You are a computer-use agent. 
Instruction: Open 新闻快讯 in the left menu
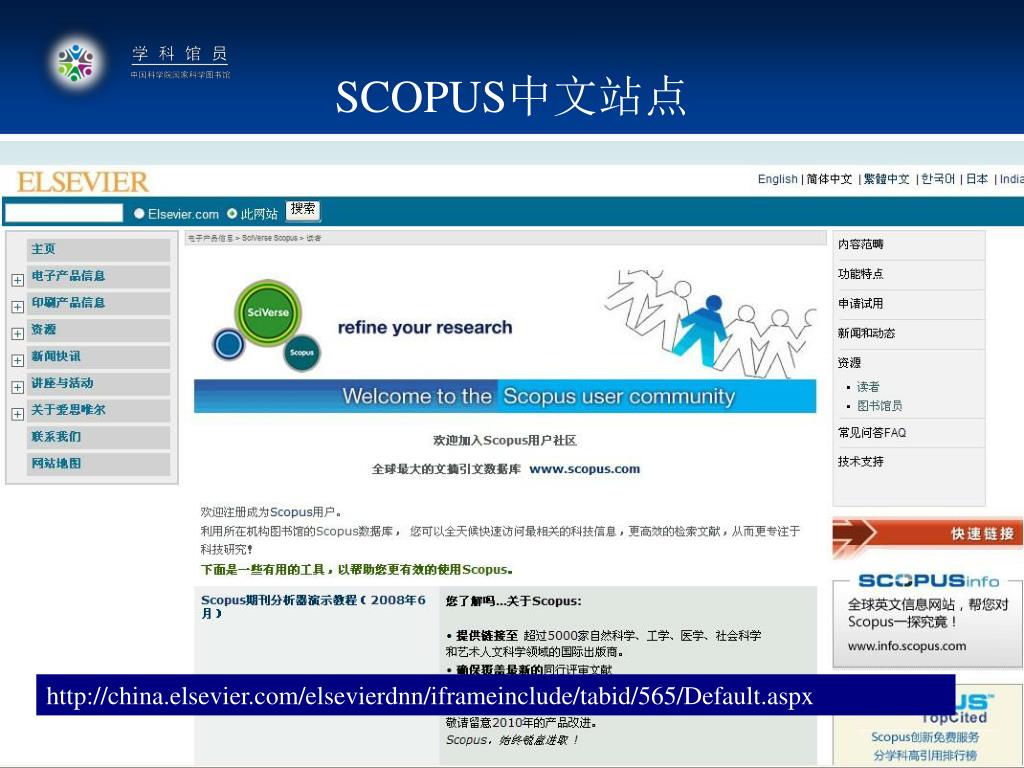[99, 357]
